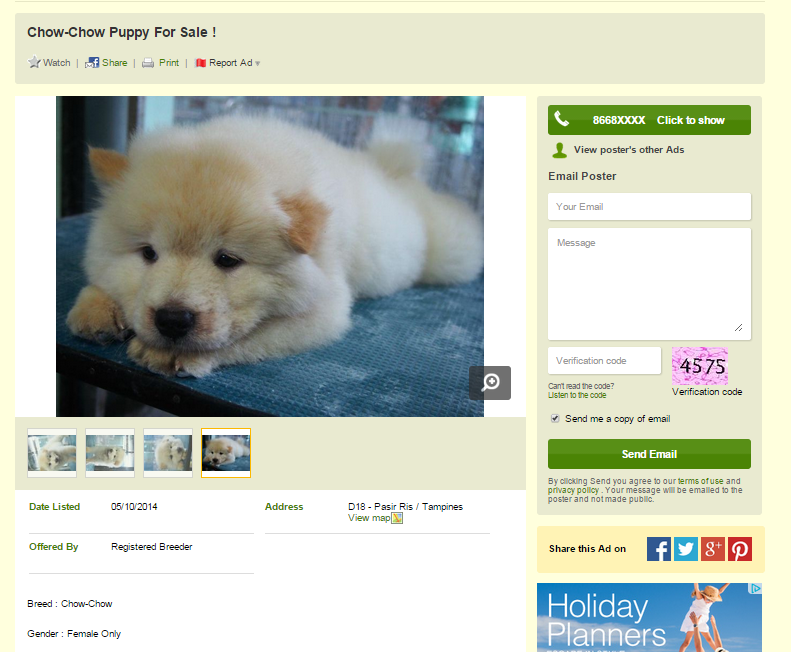Click into the Your Email field
The image size is (791, 652).
tap(649, 206)
